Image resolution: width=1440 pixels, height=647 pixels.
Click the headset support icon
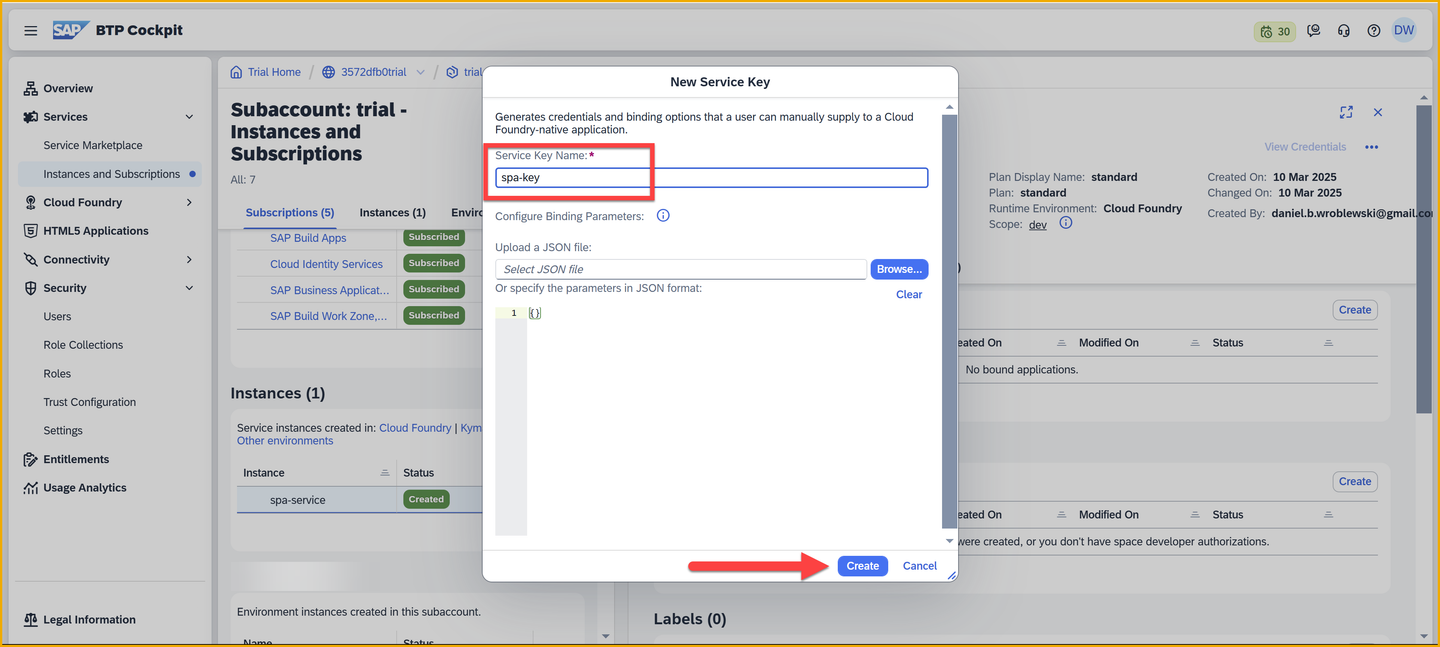pyautogui.click(x=1344, y=31)
